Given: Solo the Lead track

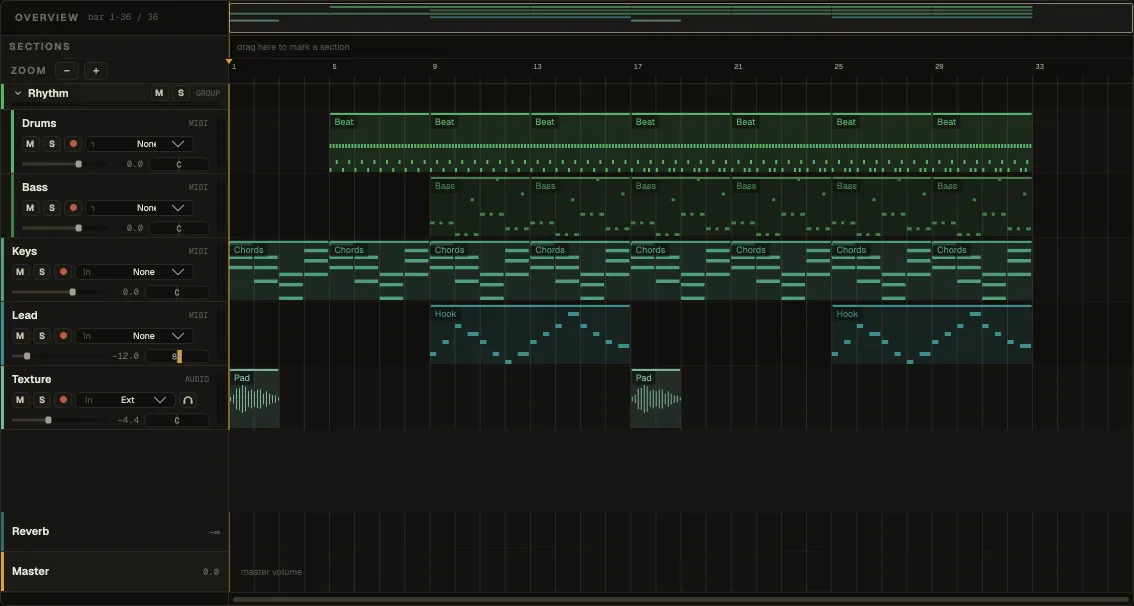Looking at the screenshot, I should click(x=41, y=336).
